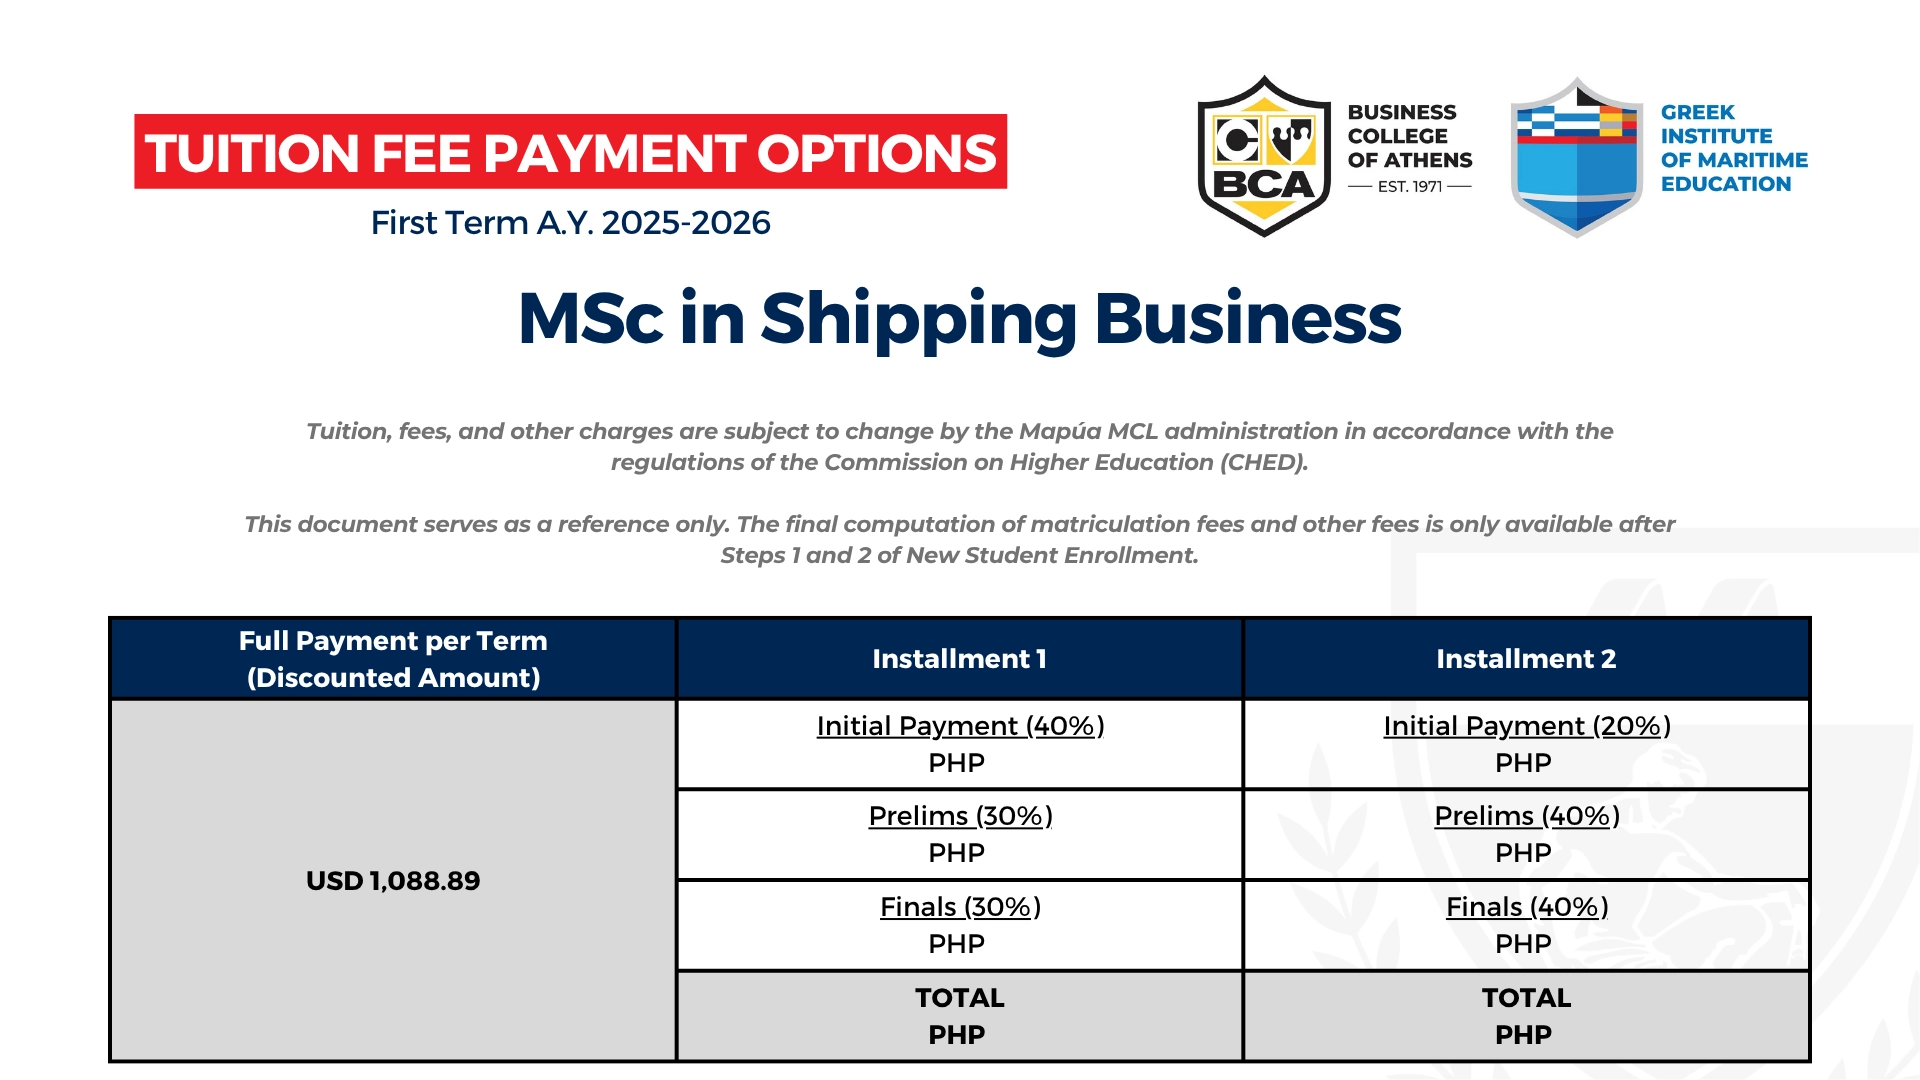Click the USD 1,088.89 amount cell
Screen dimensions: 1920x1080
click(x=393, y=880)
